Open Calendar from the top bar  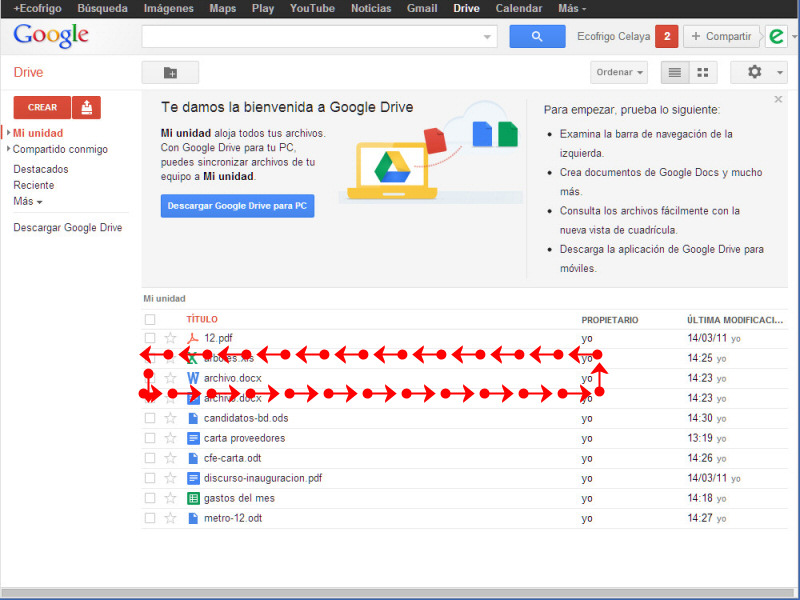tap(519, 9)
